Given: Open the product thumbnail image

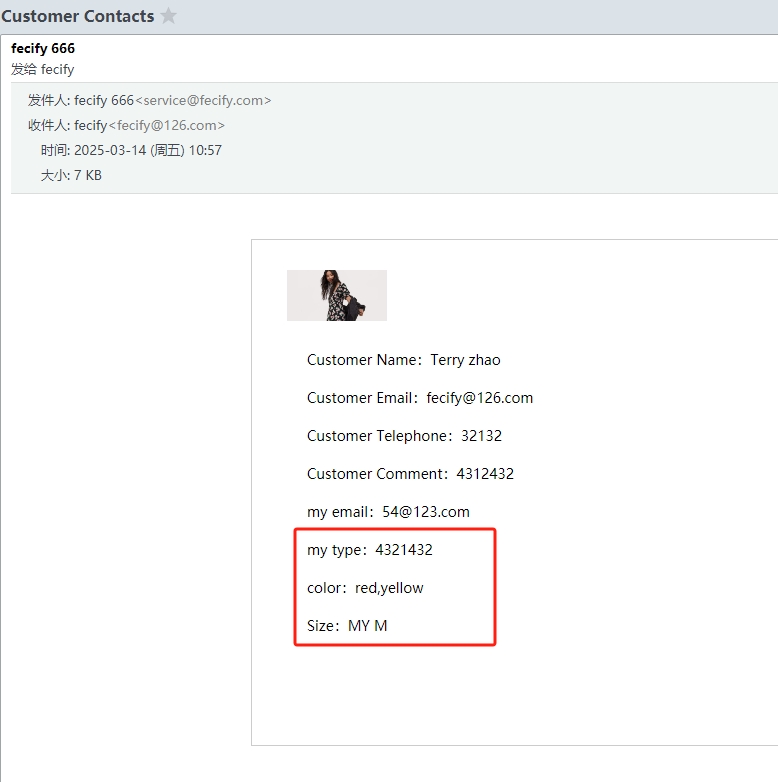Looking at the screenshot, I should pyautogui.click(x=337, y=295).
